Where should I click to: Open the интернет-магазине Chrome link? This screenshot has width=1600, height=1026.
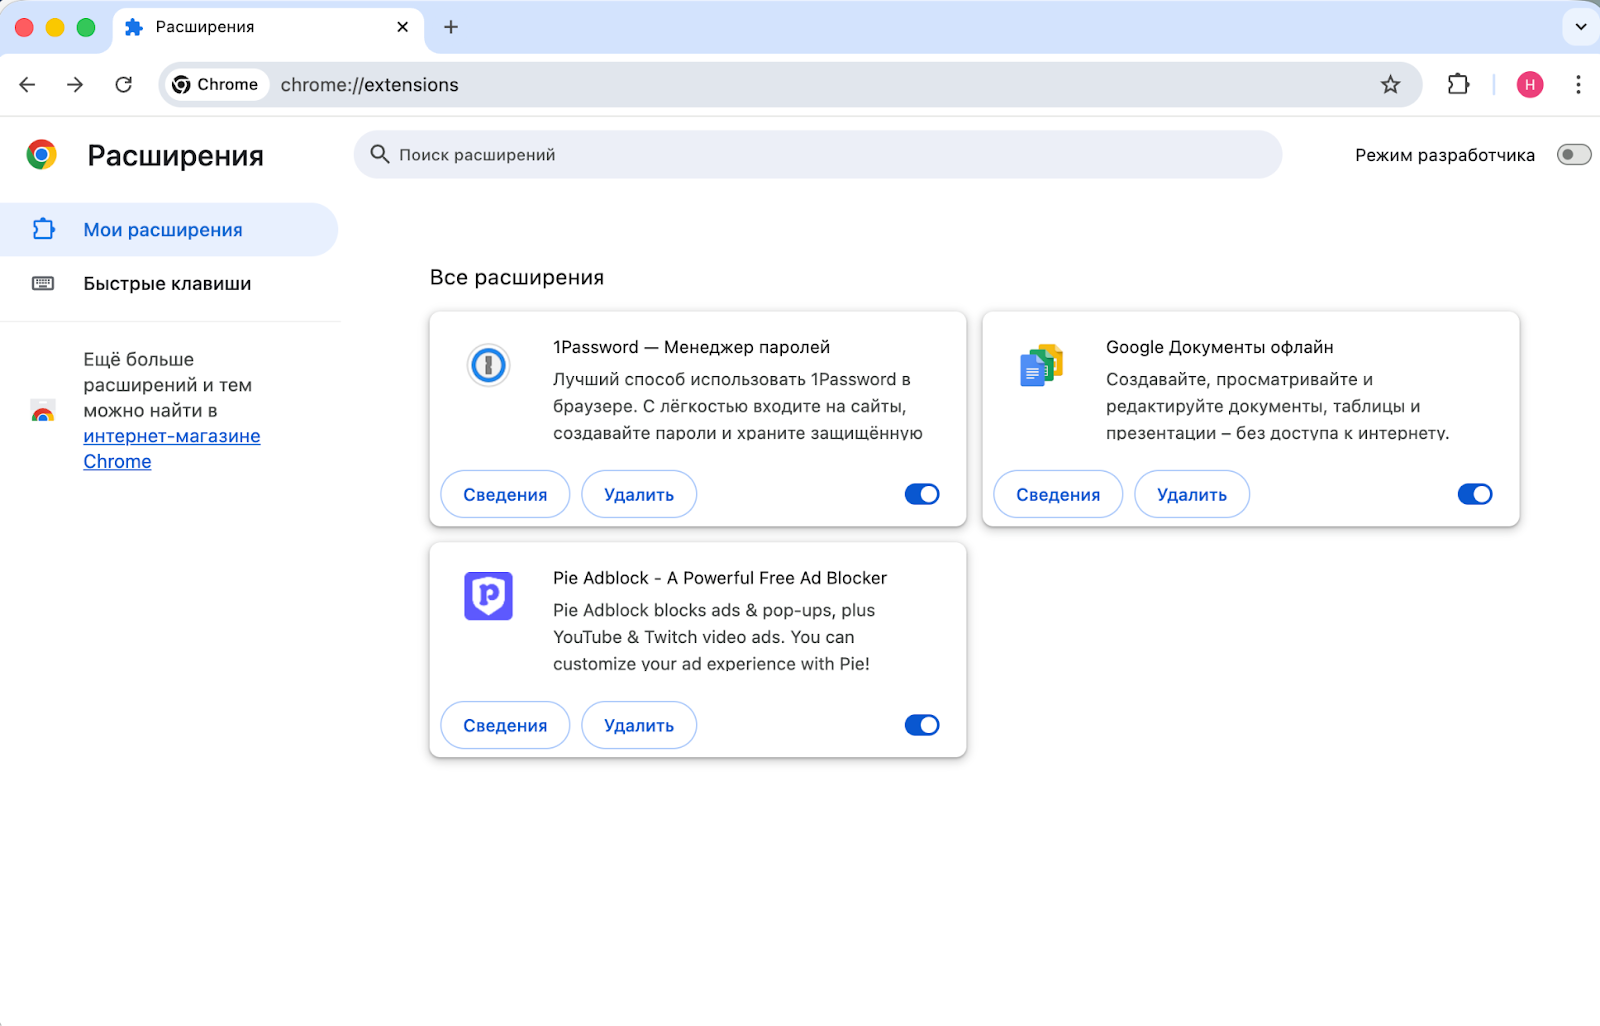[172, 449]
